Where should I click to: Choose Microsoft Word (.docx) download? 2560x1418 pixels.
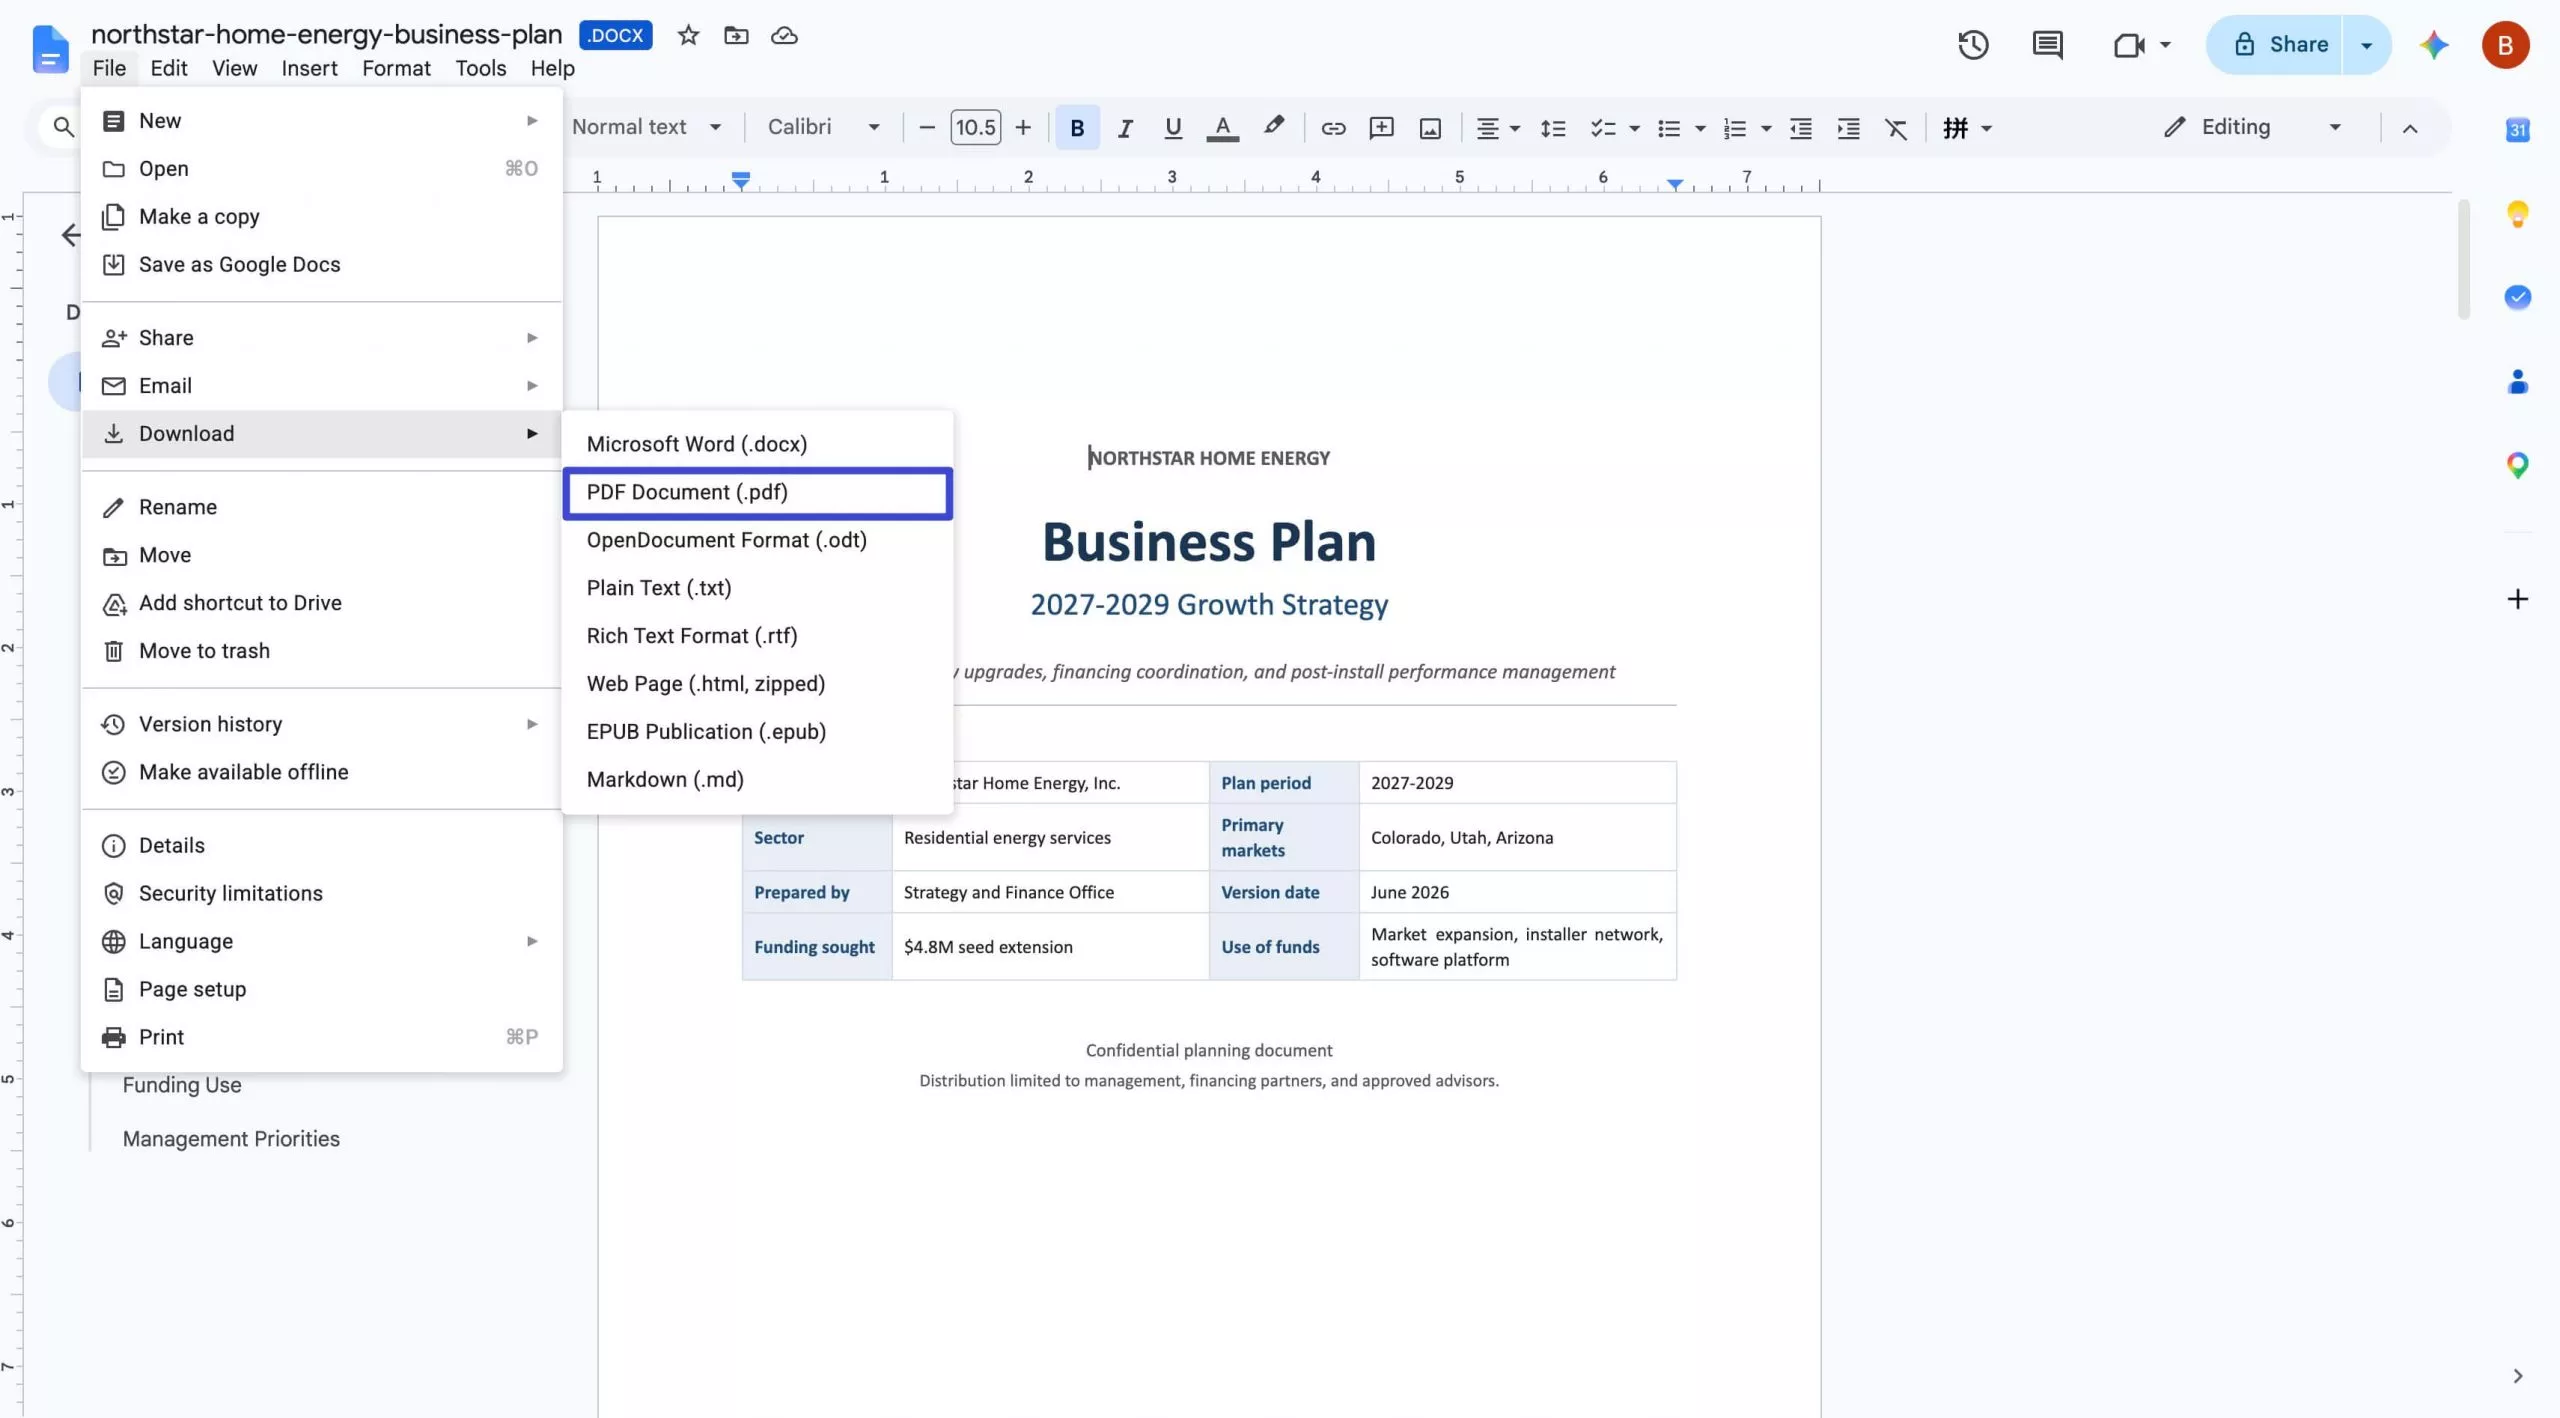click(x=757, y=444)
